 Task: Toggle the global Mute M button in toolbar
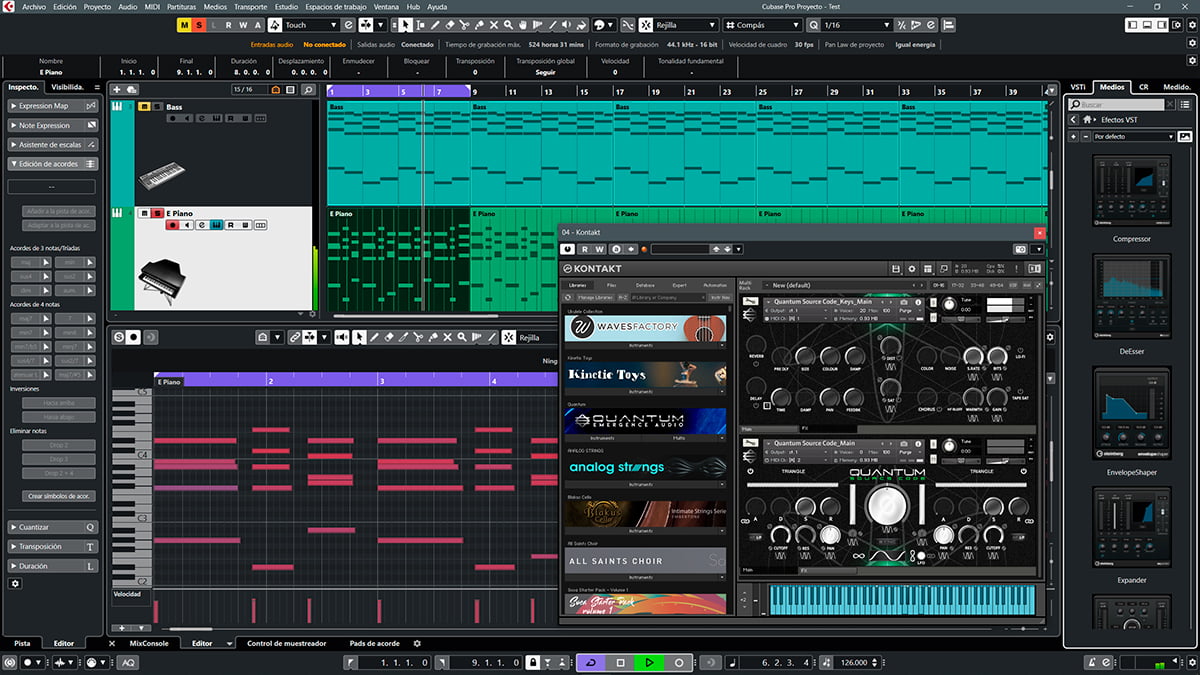(x=185, y=24)
